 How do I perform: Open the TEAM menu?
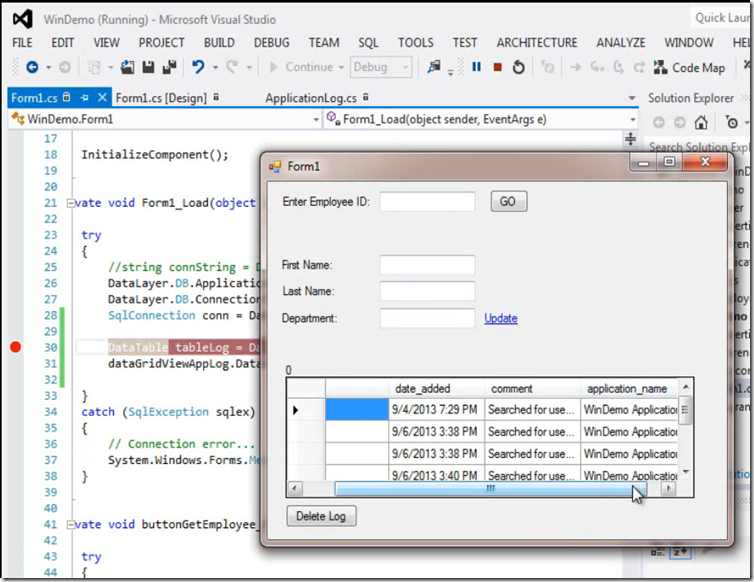(x=324, y=42)
